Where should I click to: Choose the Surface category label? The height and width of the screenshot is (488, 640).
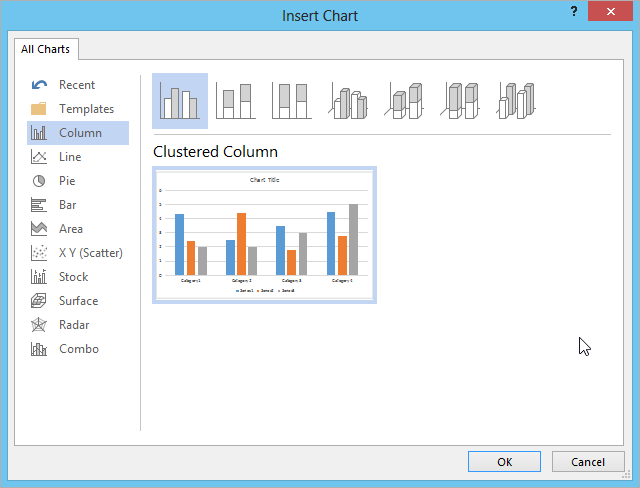tap(78, 301)
